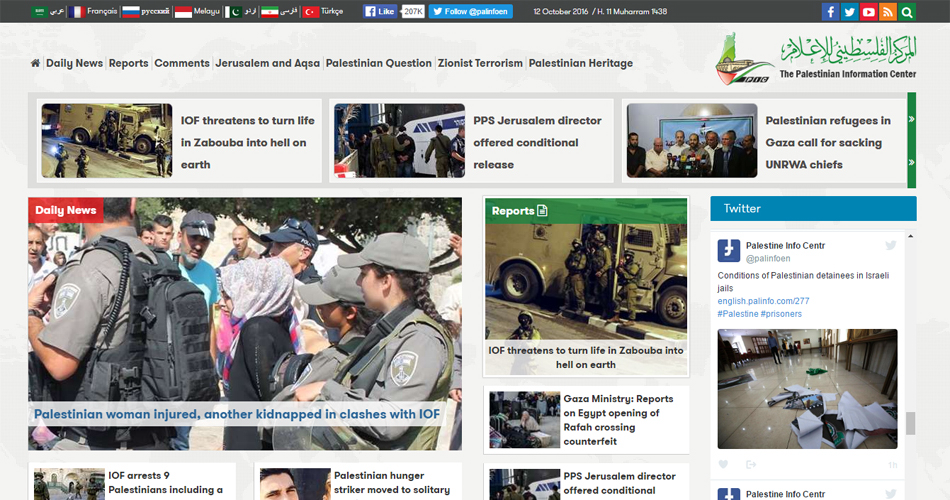Image resolution: width=950 pixels, height=500 pixels.
Task: Open the Zionist Terrorism menu item
Action: pos(480,63)
